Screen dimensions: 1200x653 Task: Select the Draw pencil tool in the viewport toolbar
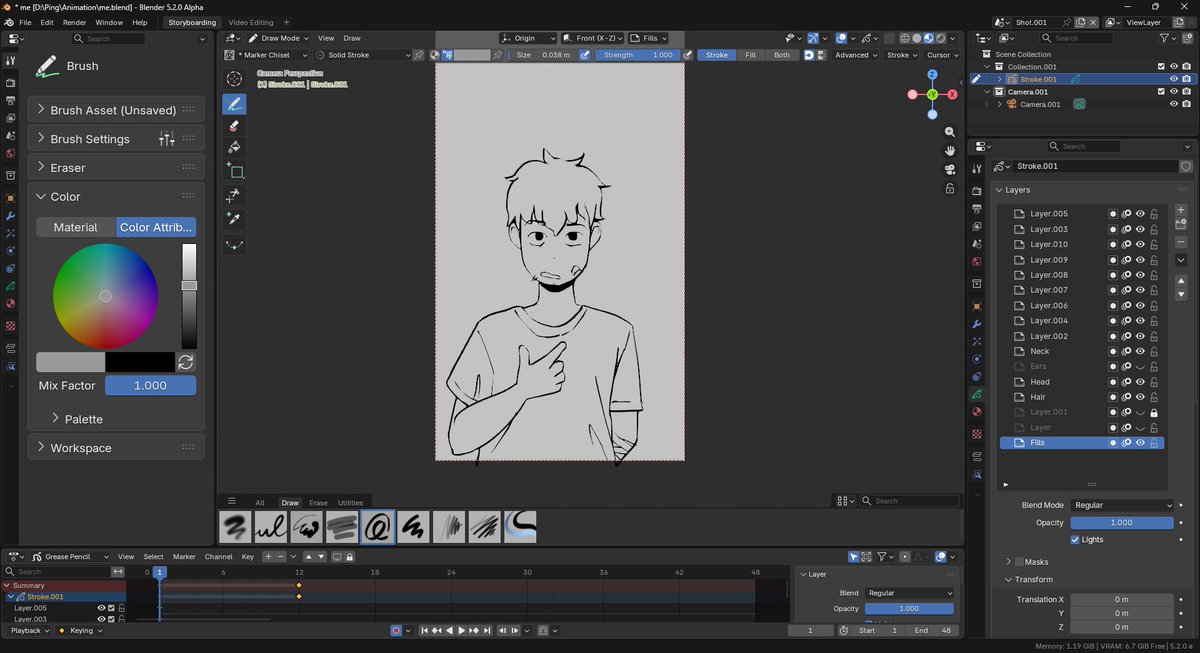click(234, 103)
